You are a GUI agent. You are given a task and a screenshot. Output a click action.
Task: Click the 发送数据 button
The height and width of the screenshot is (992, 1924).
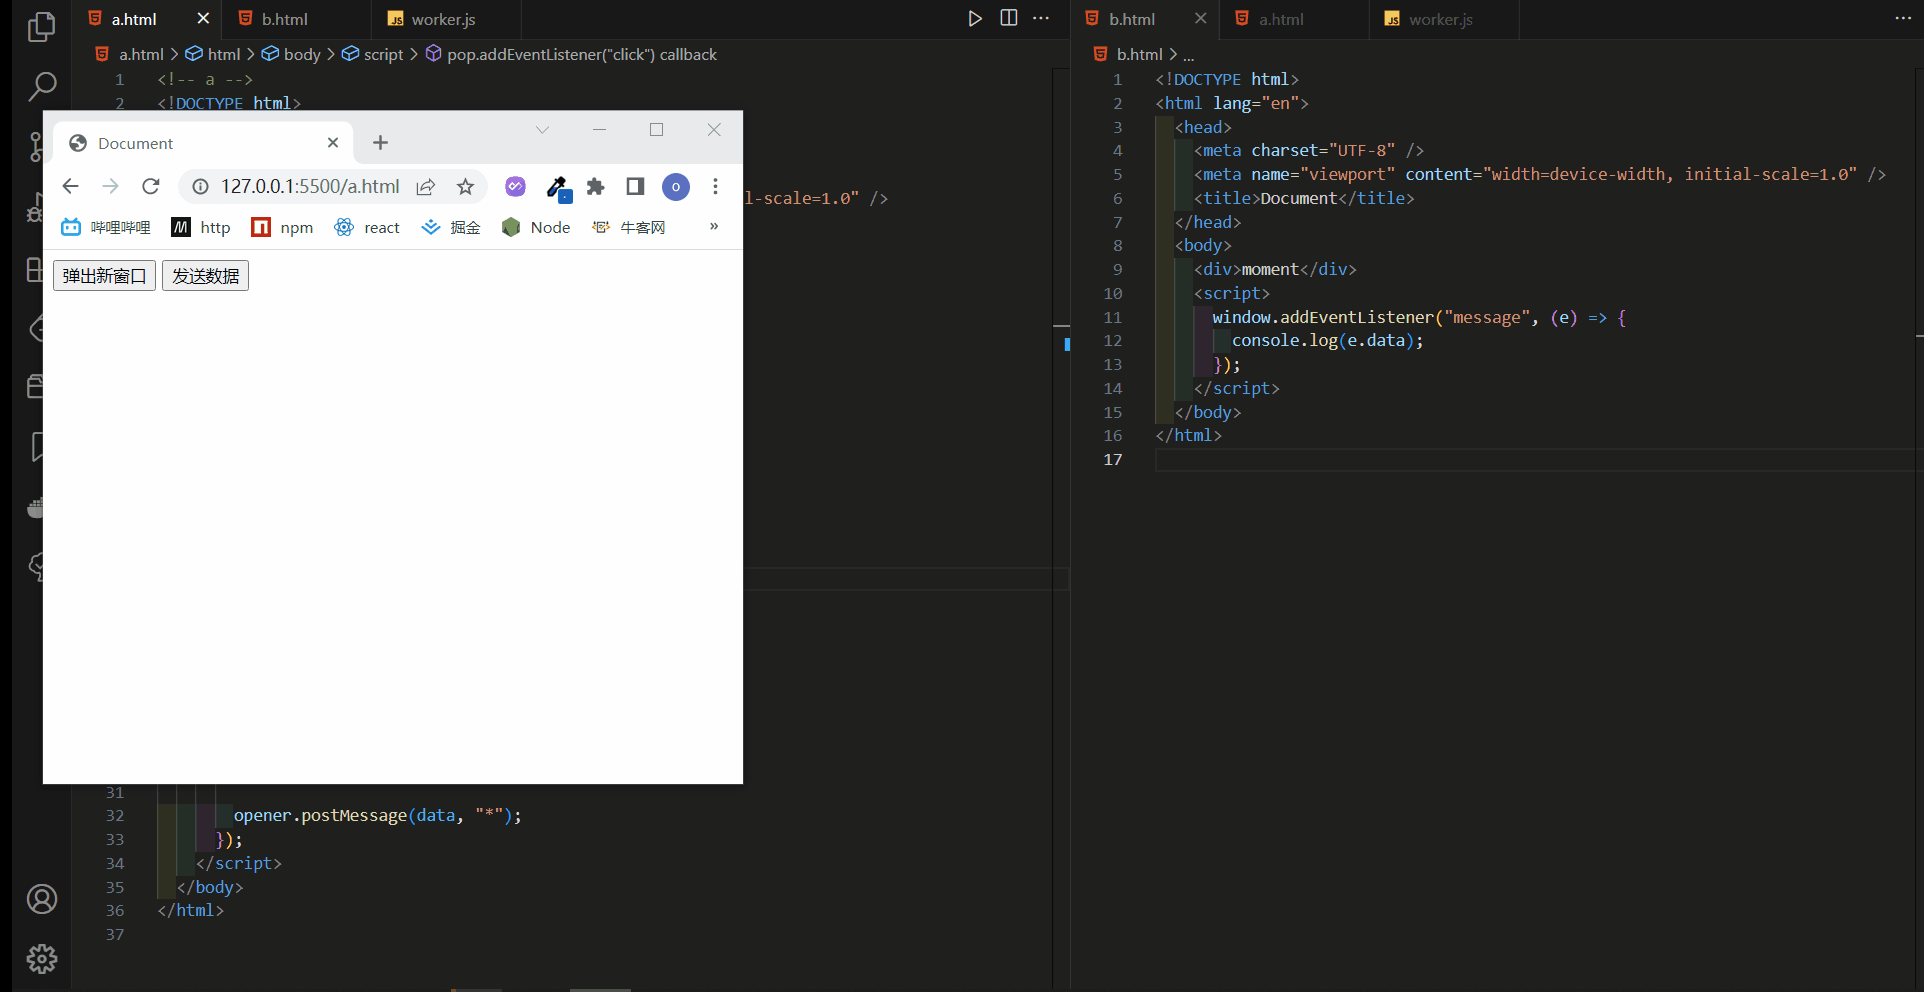pos(205,276)
